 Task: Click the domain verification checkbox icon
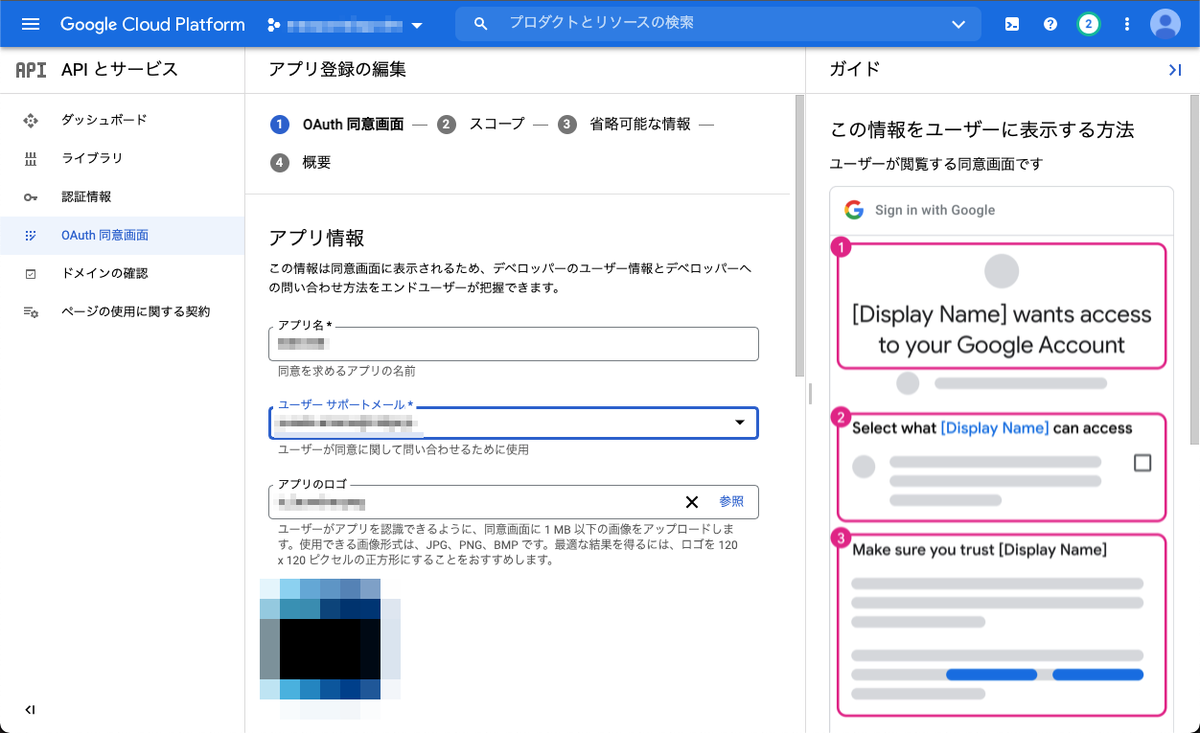[x=30, y=273]
